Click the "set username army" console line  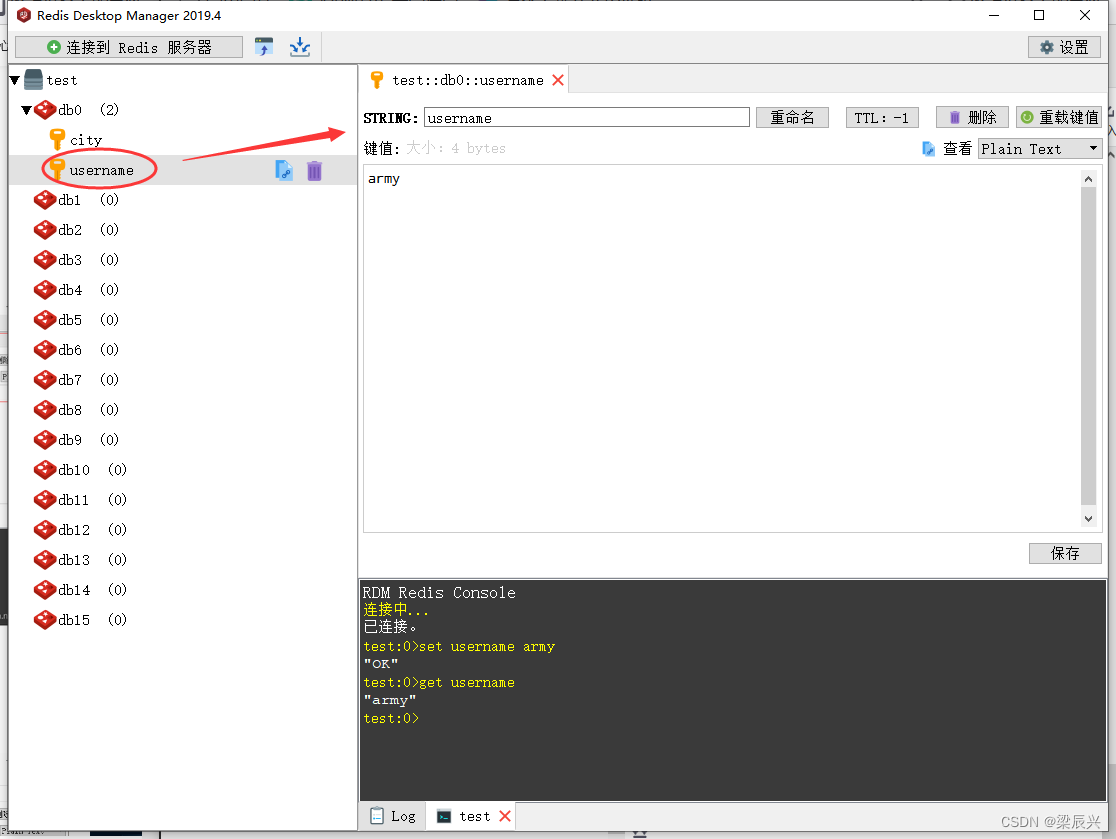coord(459,647)
